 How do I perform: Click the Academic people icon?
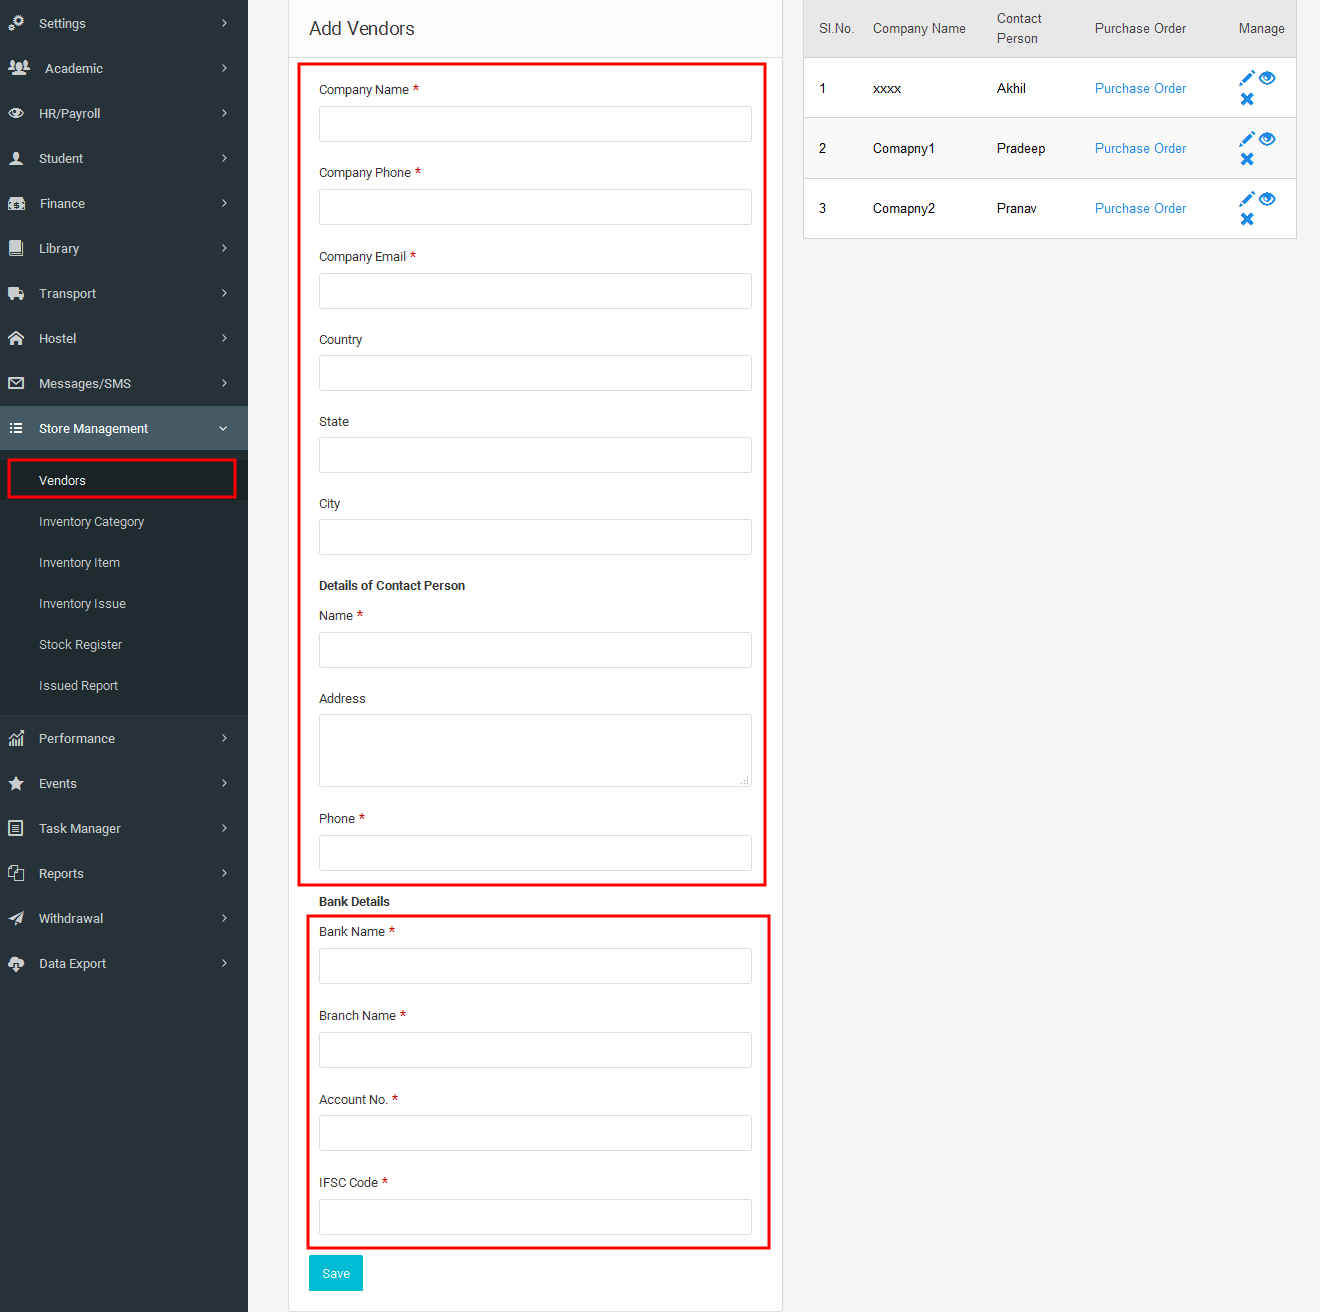pos(18,68)
